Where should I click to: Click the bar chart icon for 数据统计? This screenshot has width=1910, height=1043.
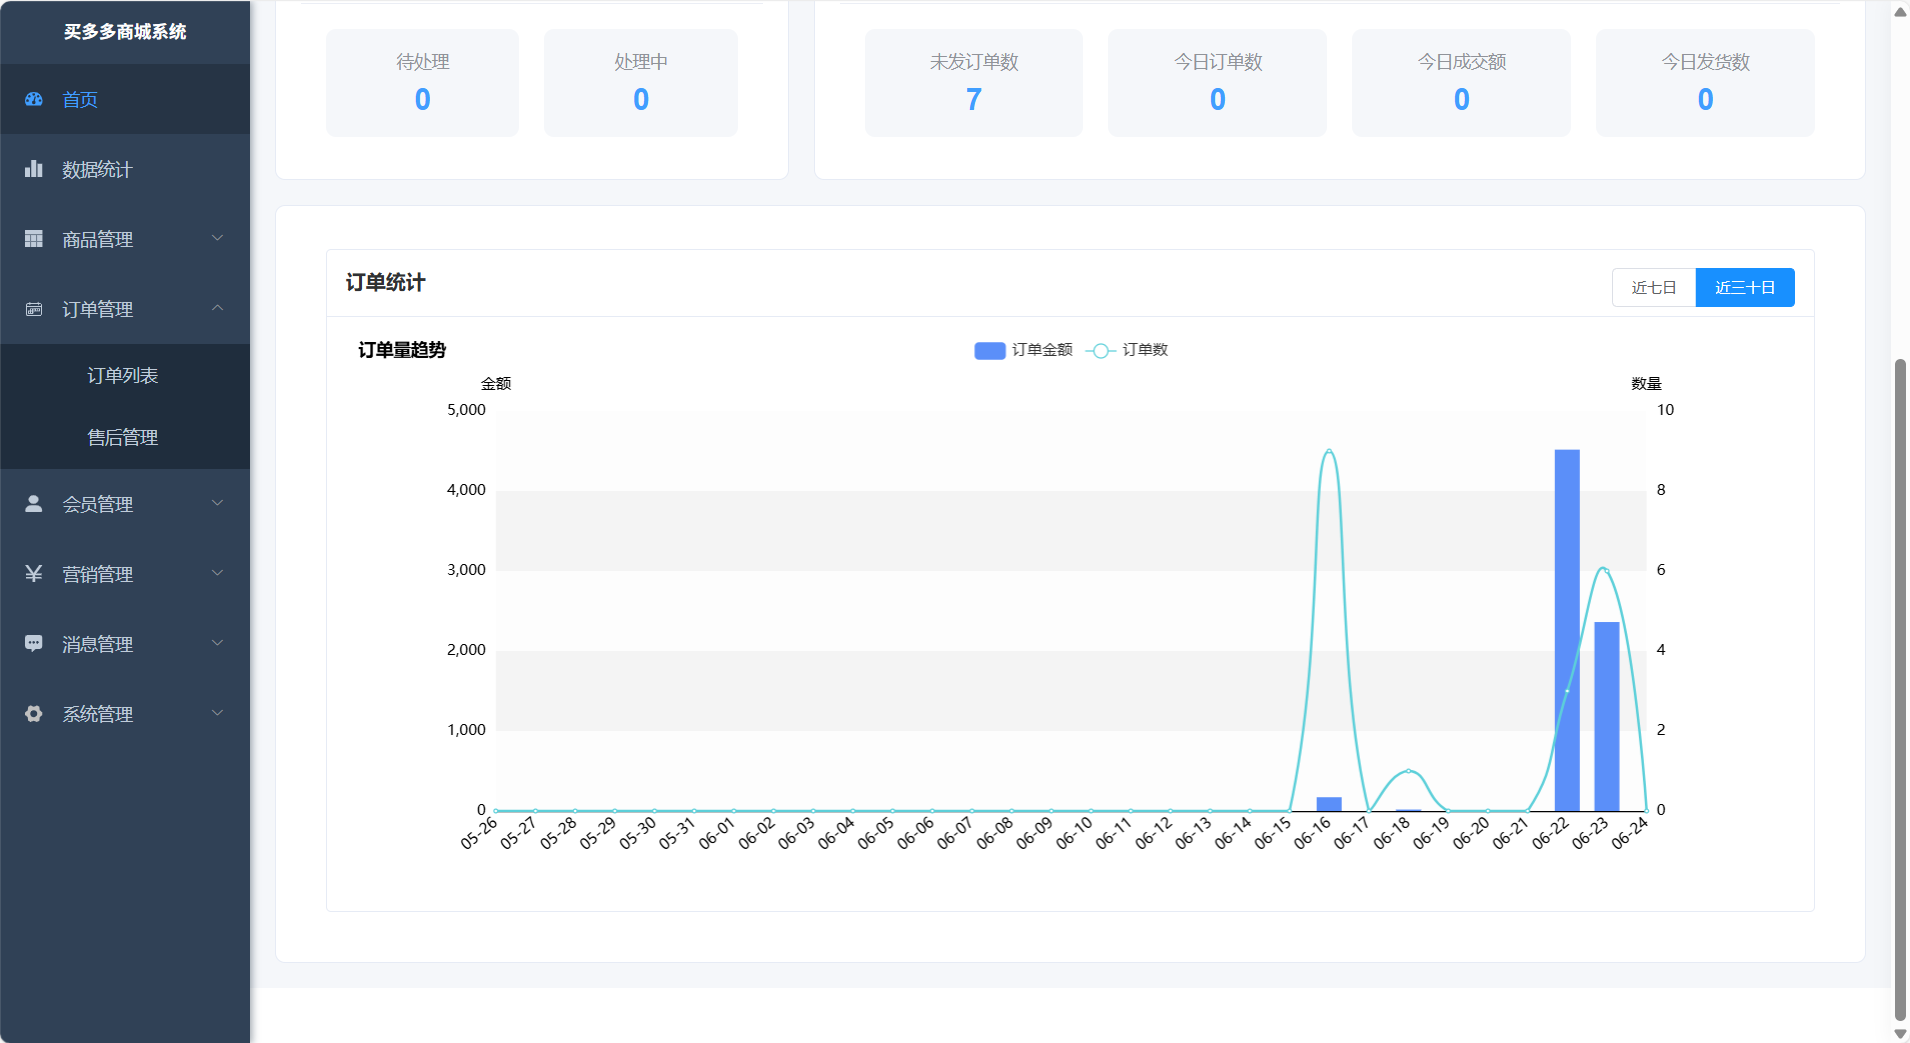[34, 169]
